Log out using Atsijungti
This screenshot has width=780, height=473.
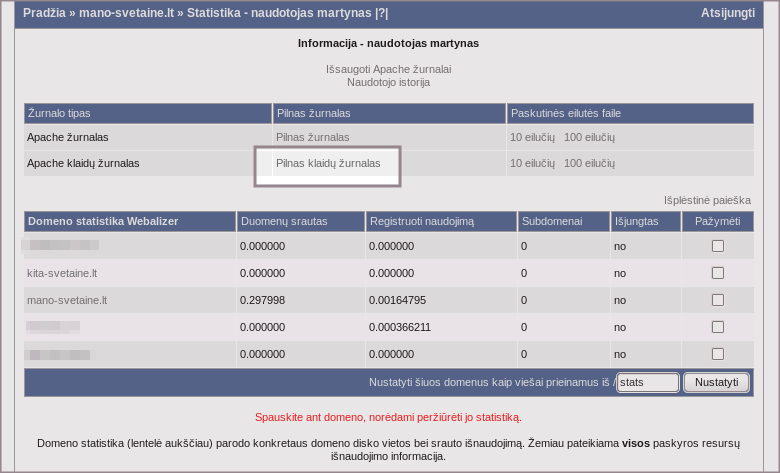[728, 13]
